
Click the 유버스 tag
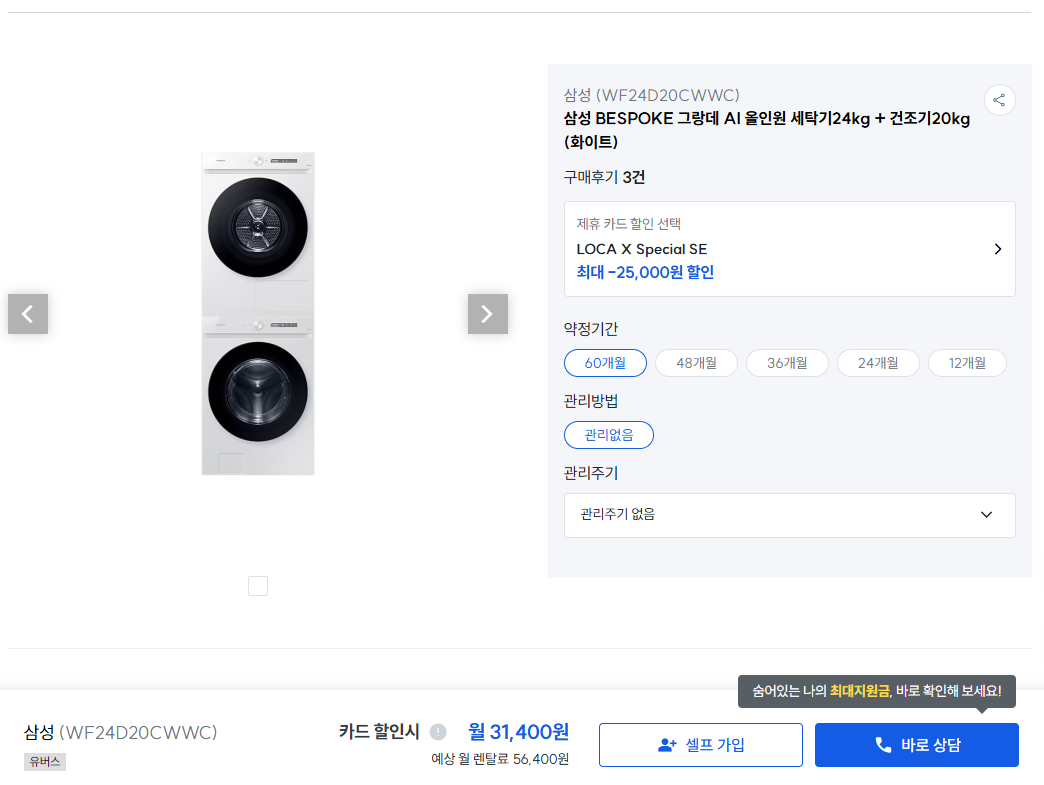coord(45,762)
